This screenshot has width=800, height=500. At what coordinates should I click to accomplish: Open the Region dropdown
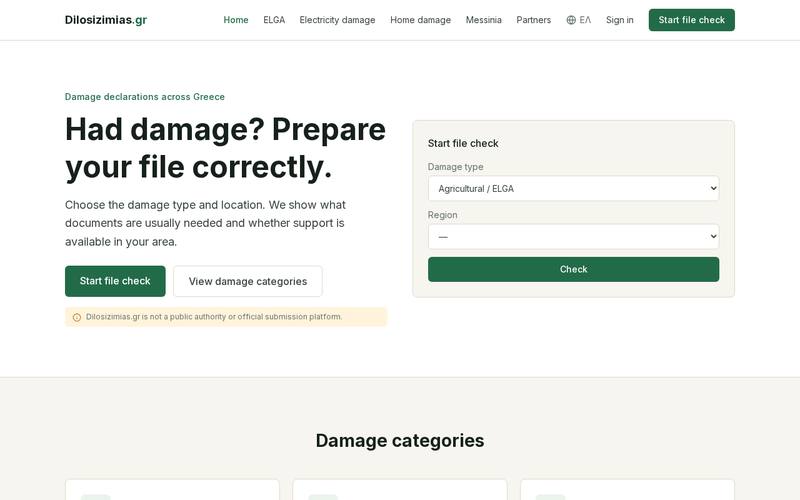573,236
